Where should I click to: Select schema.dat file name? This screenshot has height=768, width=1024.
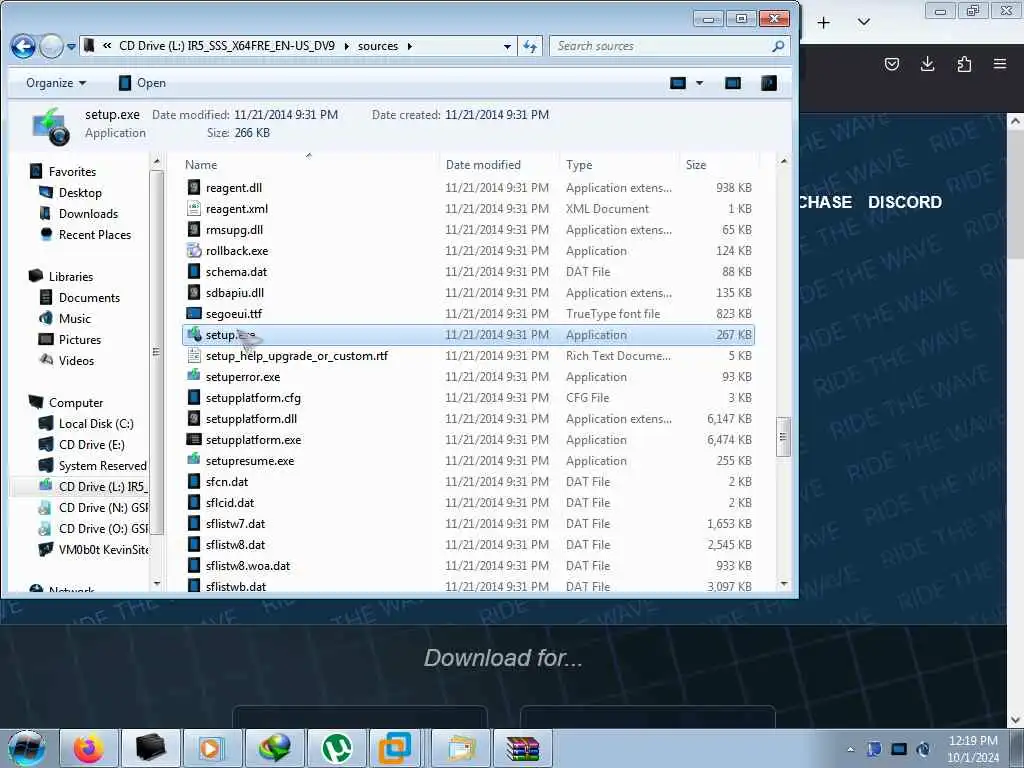tap(236, 272)
